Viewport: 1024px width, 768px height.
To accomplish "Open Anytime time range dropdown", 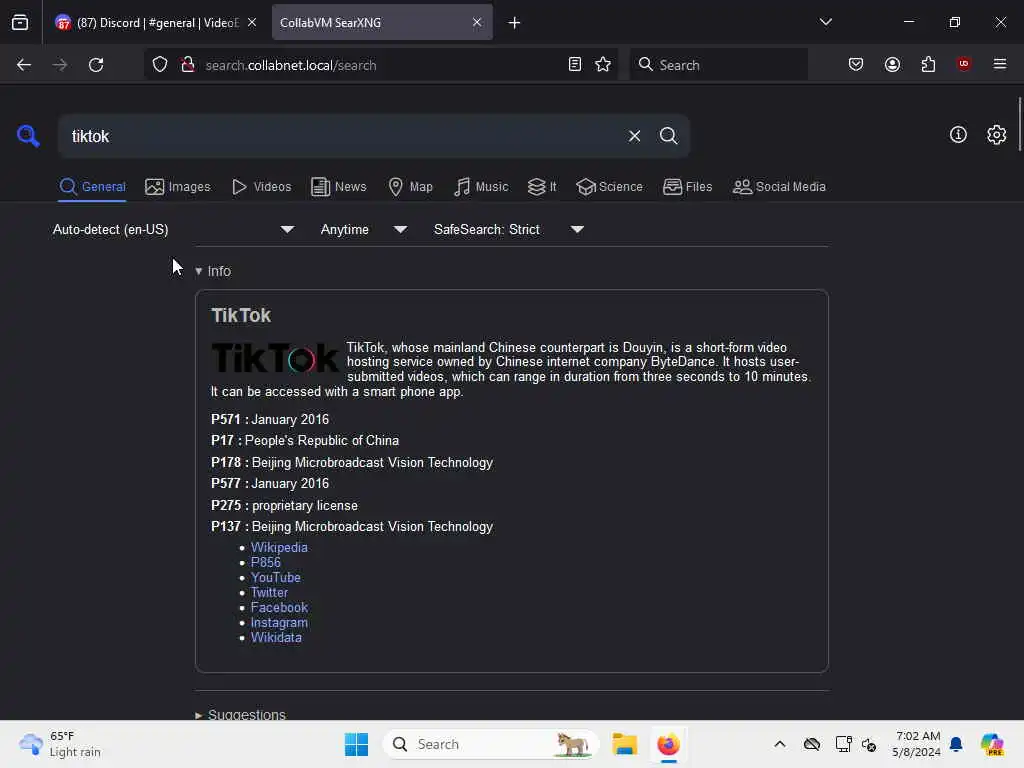I will tap(363, 229).
